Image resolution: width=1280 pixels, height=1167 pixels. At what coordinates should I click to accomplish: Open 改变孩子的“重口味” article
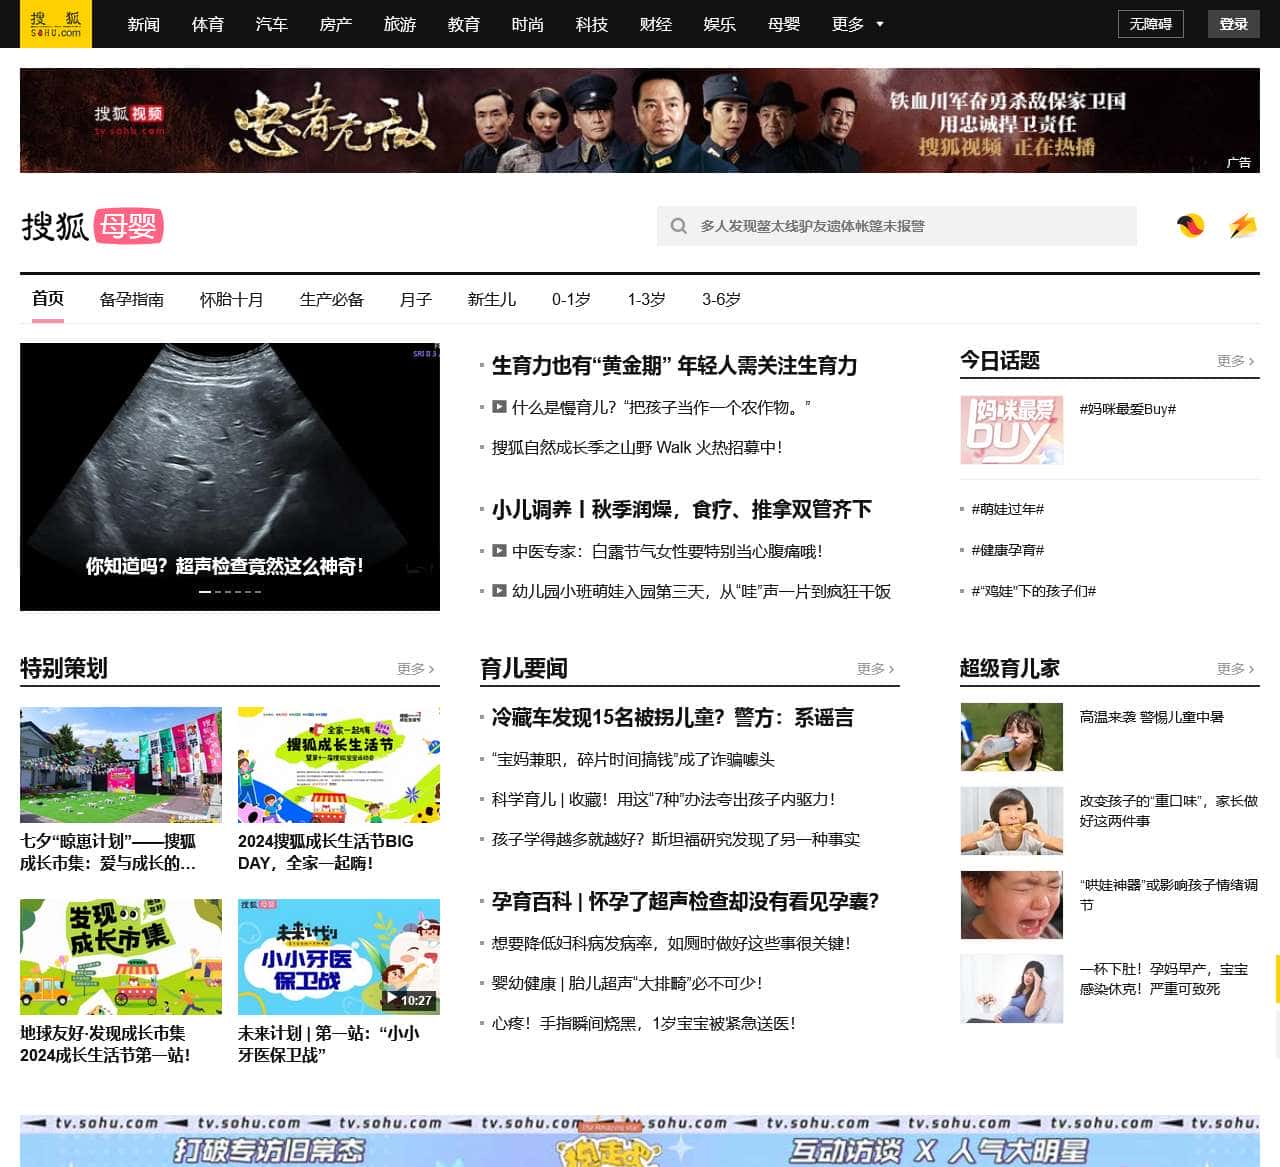[1168, 811]
